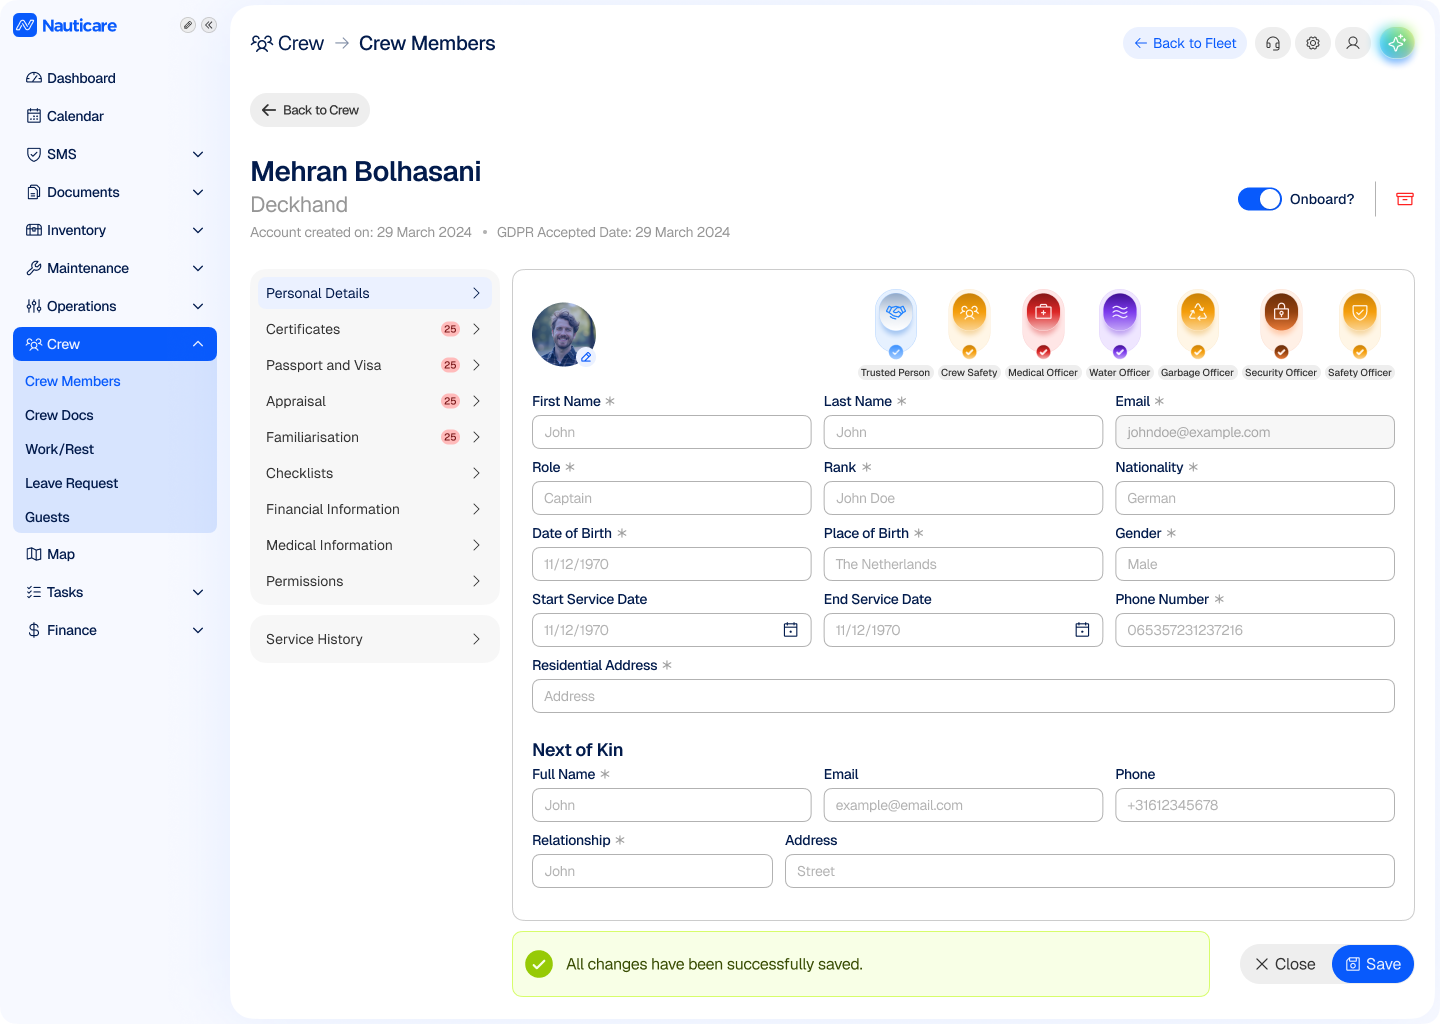
Task: Collapse sidebar with double chevron icon
Action: (209, 25)
